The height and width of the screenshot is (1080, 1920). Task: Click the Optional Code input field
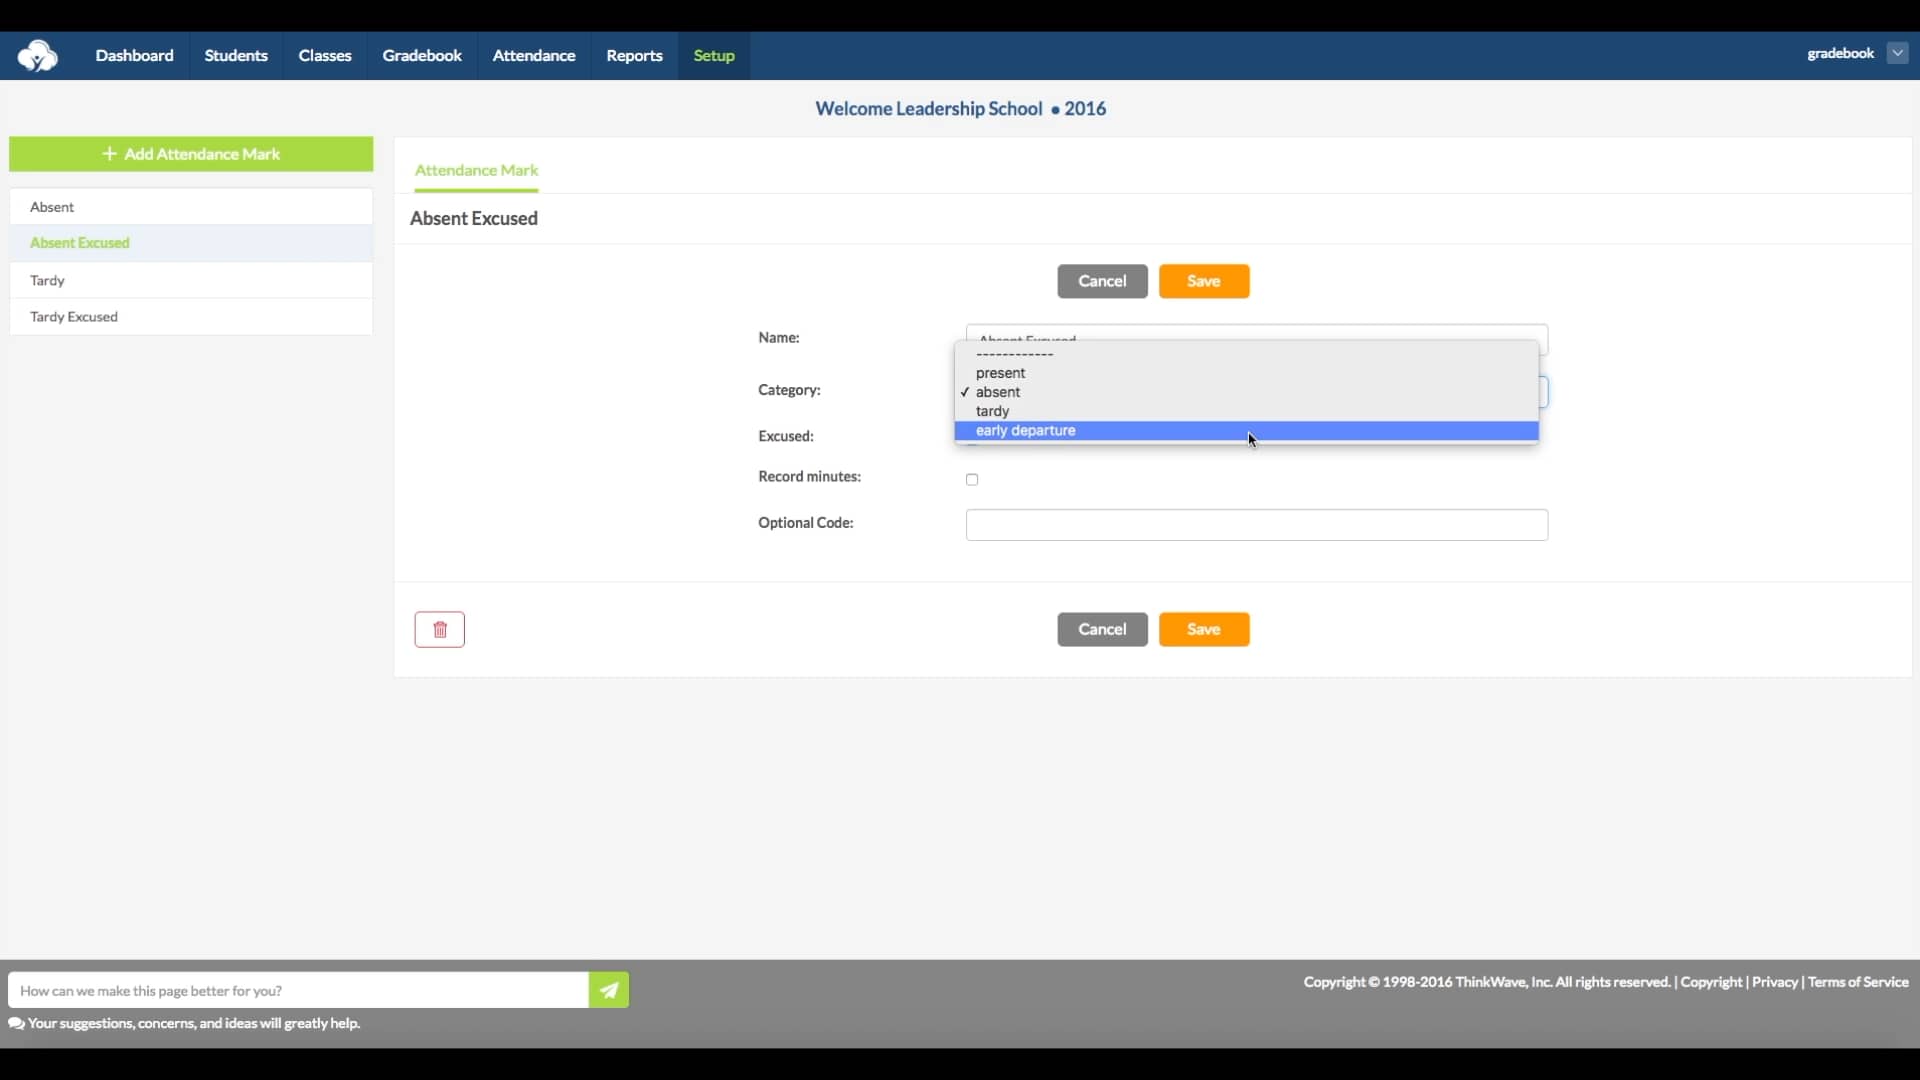click(1255, 524)
